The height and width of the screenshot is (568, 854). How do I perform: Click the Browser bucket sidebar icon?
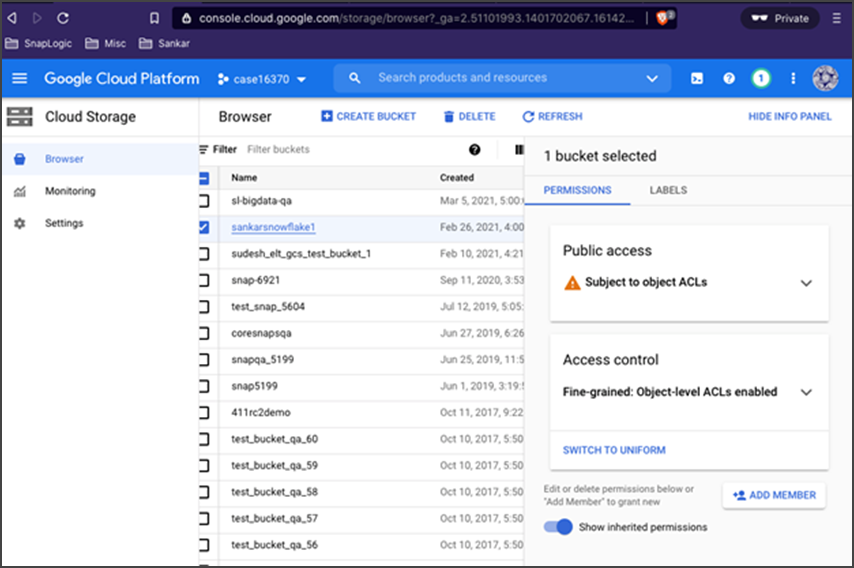click(20, 159)
